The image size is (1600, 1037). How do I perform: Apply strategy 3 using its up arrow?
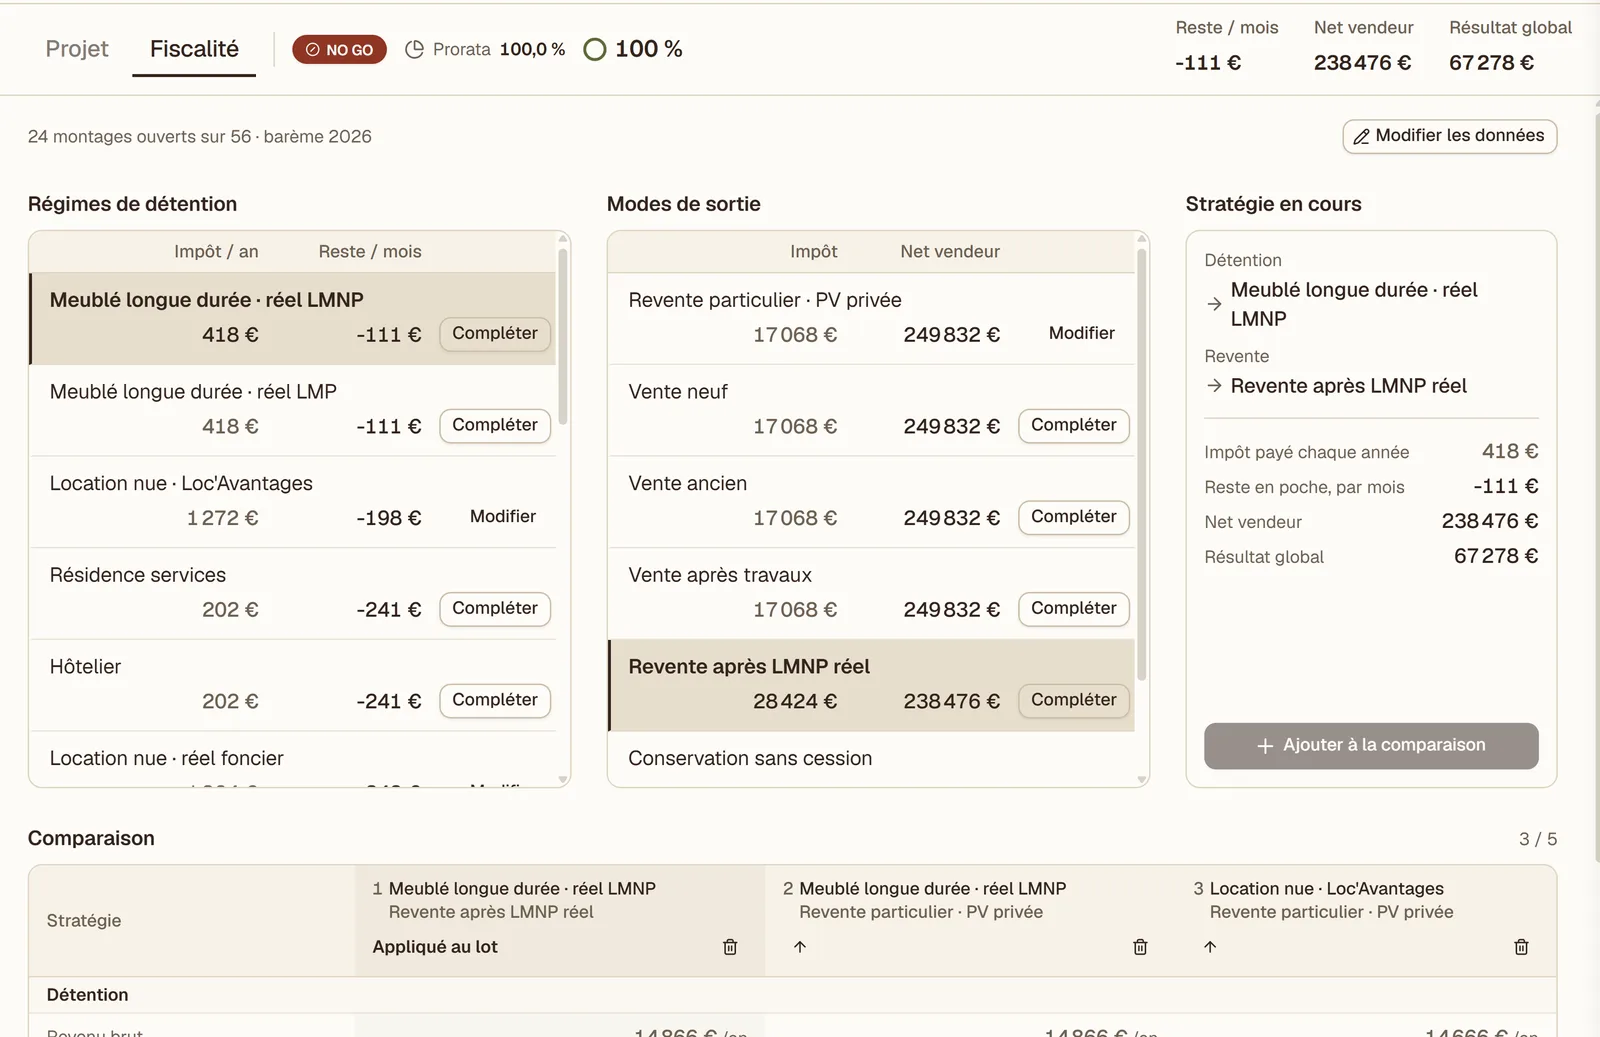[1210, 947]
